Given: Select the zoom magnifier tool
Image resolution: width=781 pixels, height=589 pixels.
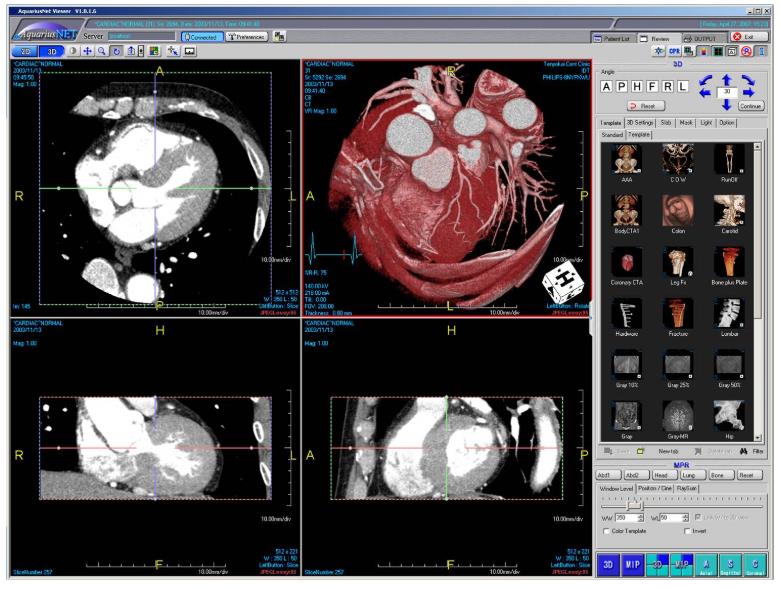Looking at the screenshot, I should pos(103,50).
